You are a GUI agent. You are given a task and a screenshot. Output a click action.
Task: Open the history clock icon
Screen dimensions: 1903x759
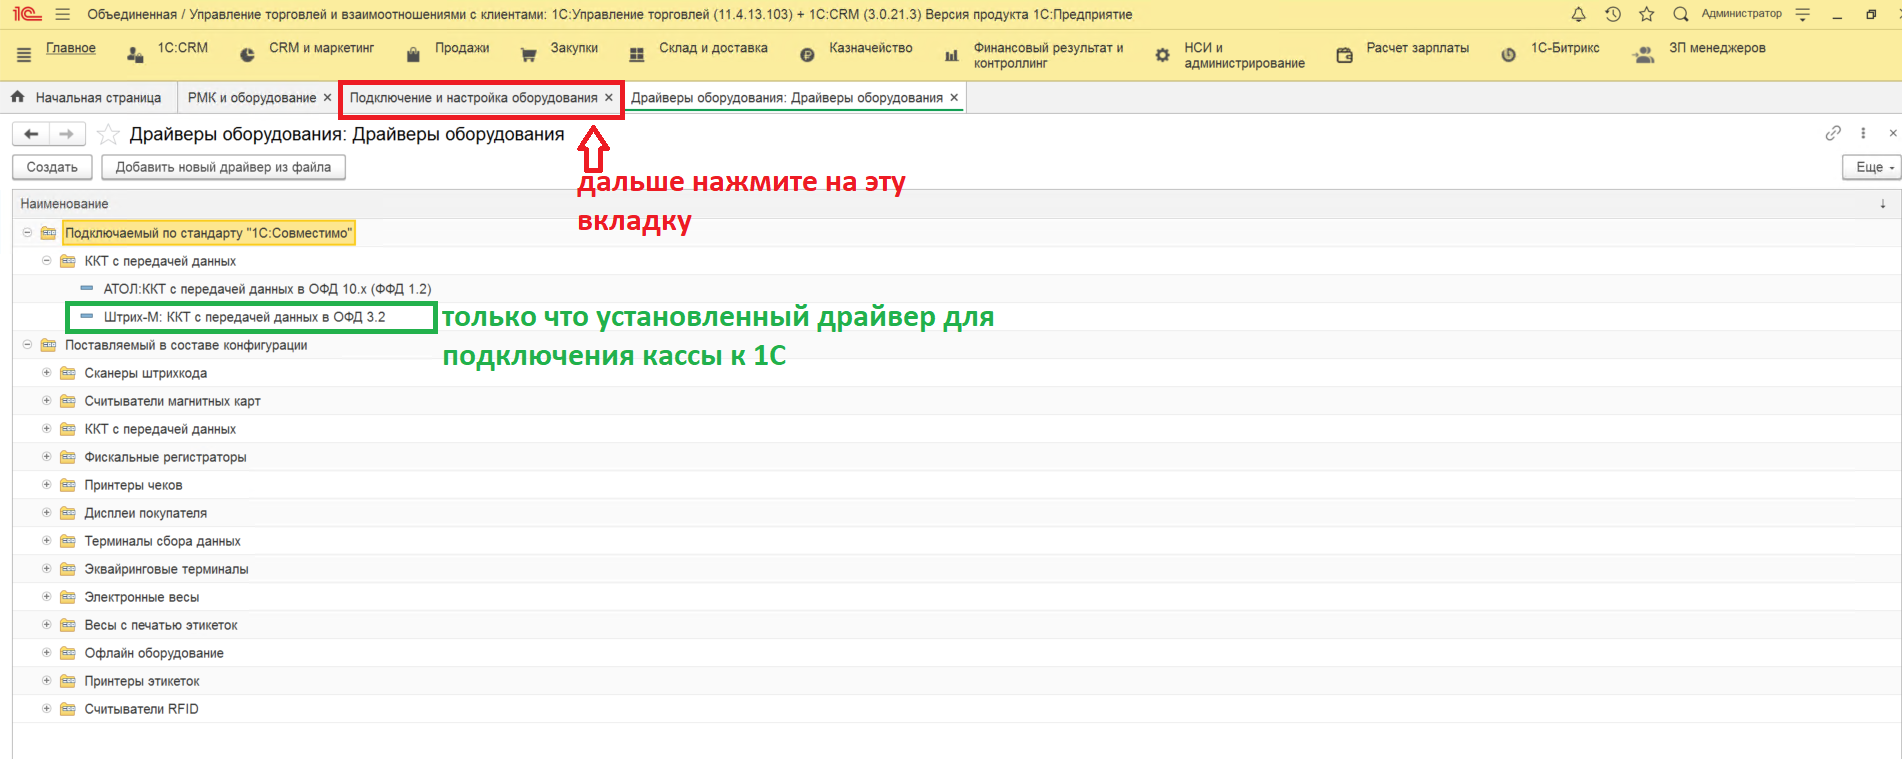[x=1612, y=14]
